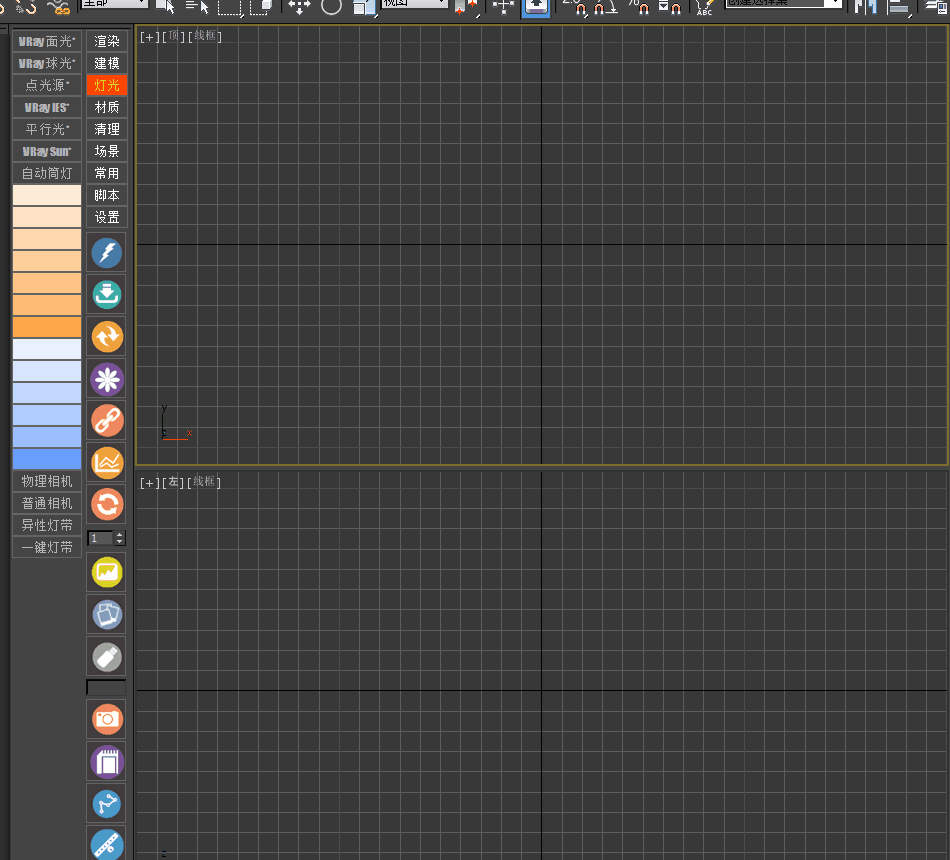Click the purple flower-shaped icon

(107, 379)
